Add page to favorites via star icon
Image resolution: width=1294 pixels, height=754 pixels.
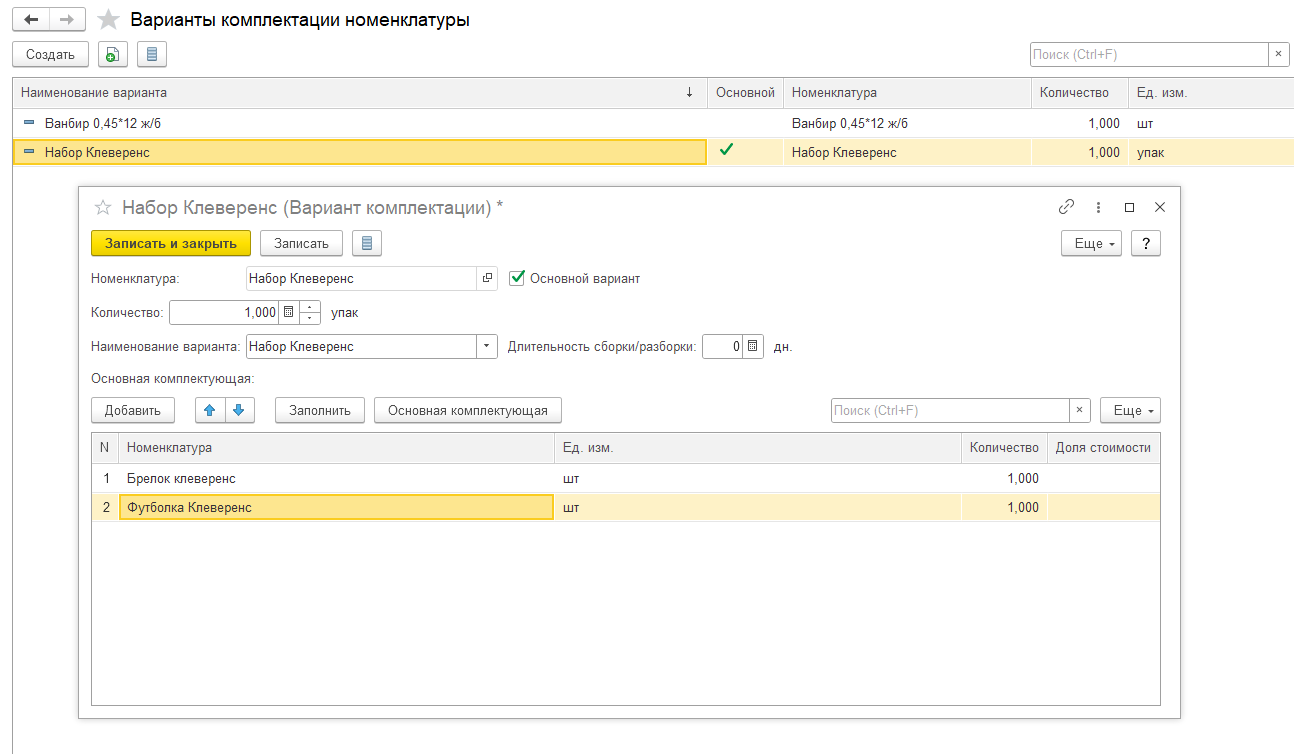(109, 20)
